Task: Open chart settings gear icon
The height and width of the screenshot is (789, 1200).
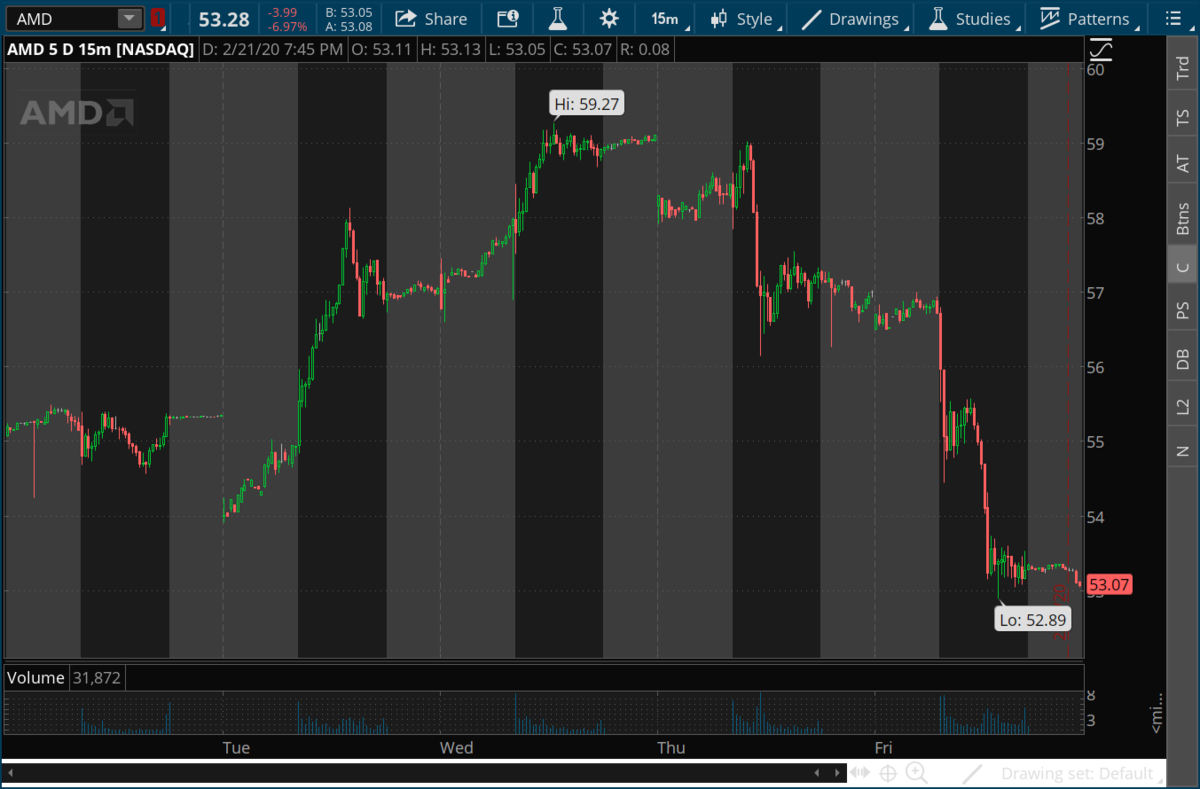Action: click(x=609, y=19)
